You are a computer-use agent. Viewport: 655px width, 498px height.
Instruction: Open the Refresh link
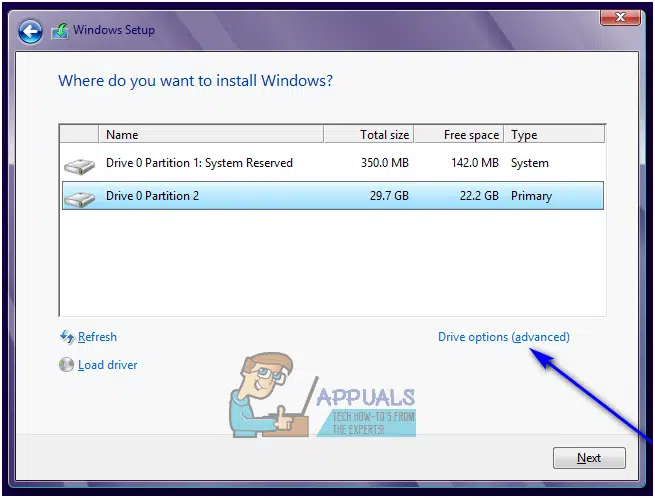coord(97,337)
